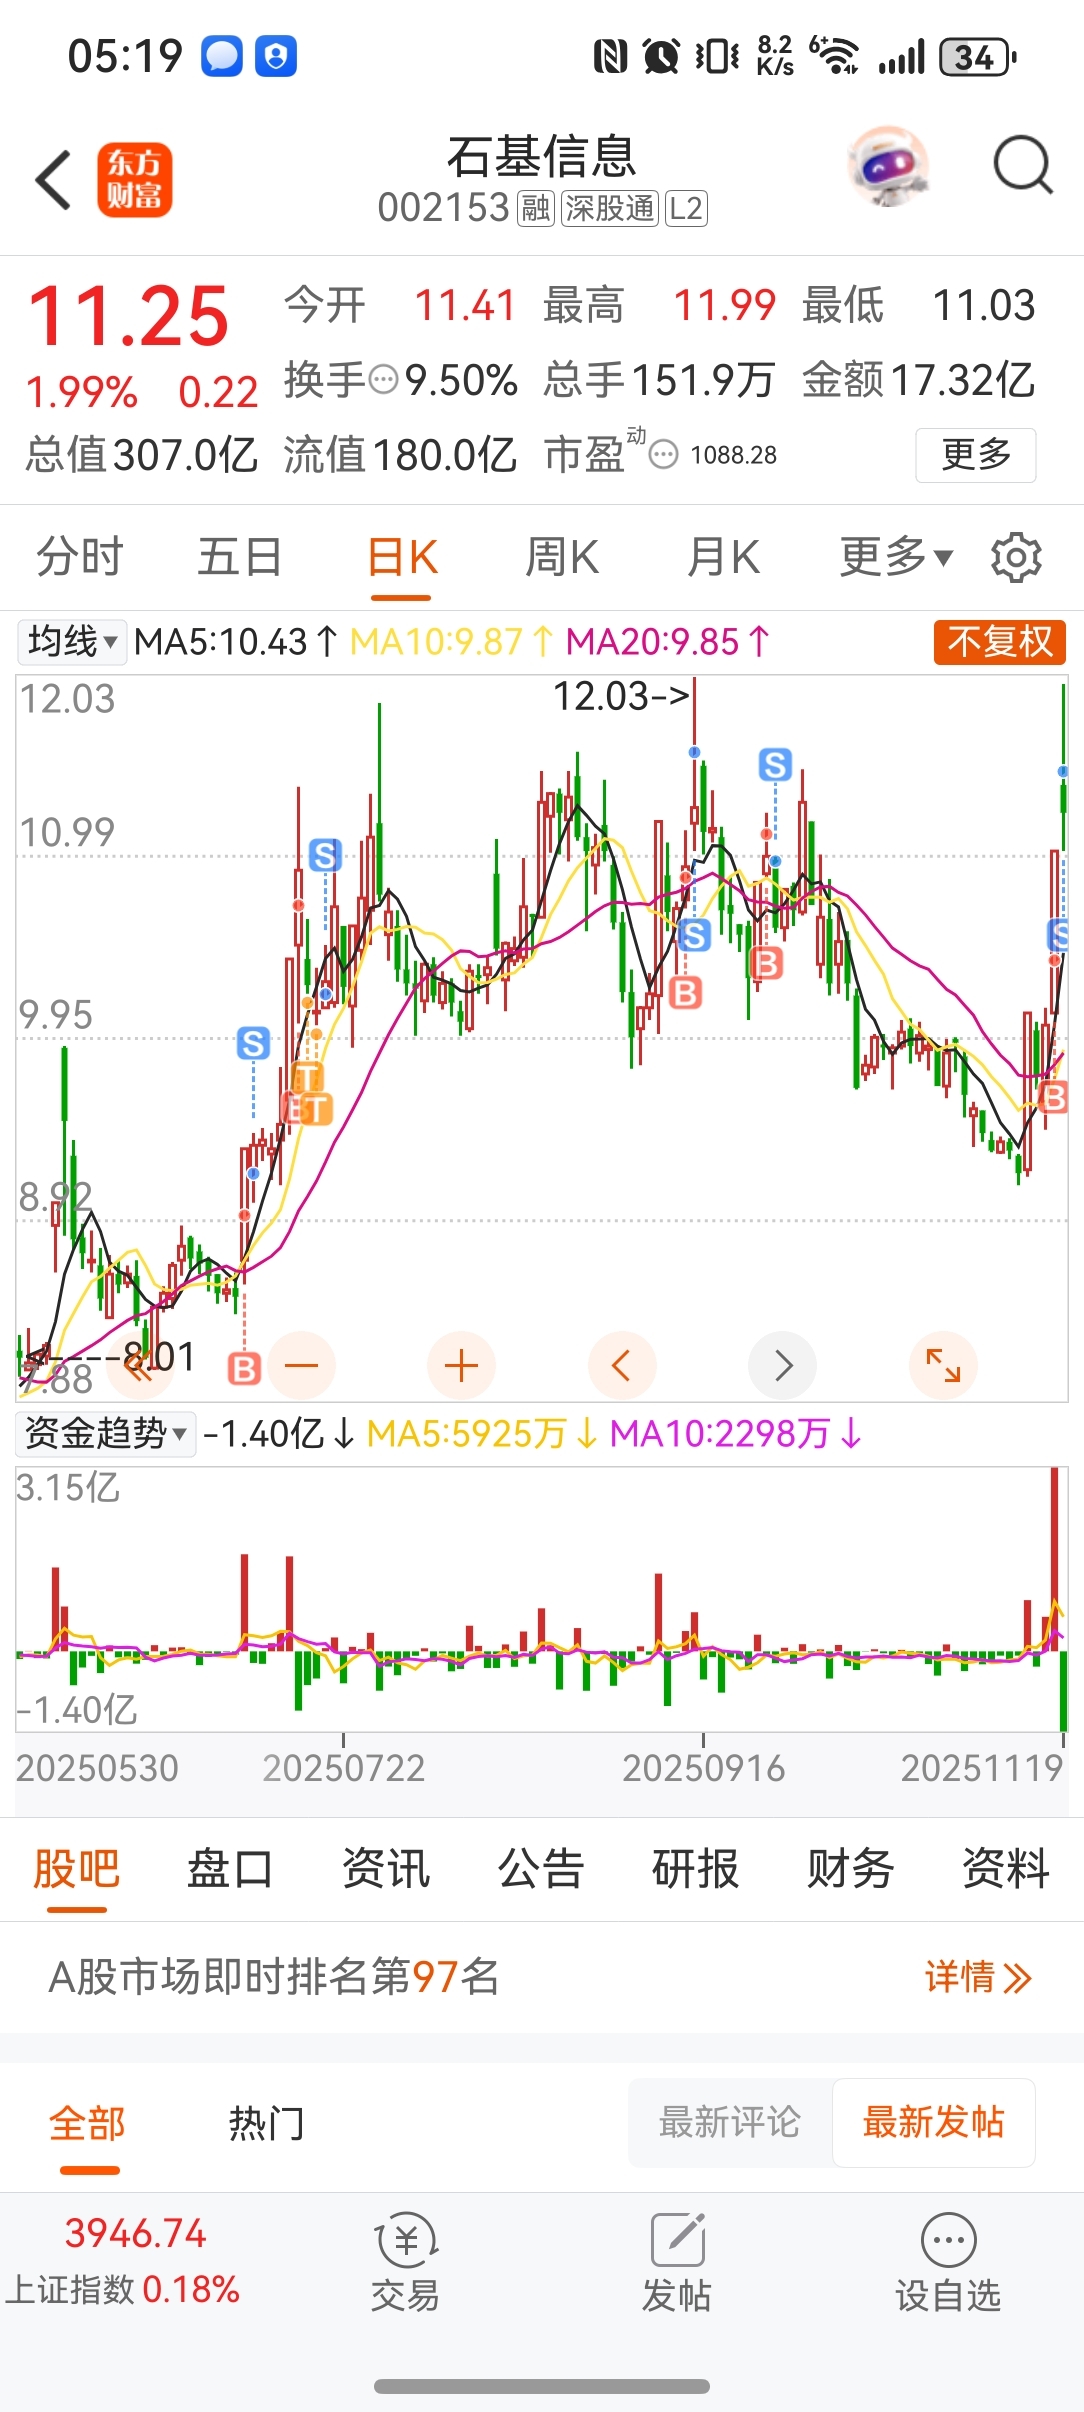Tap the 金额17.32亿 value
The width and height of the screenshot is (1084, 2412).
click(x=918, y=380)
